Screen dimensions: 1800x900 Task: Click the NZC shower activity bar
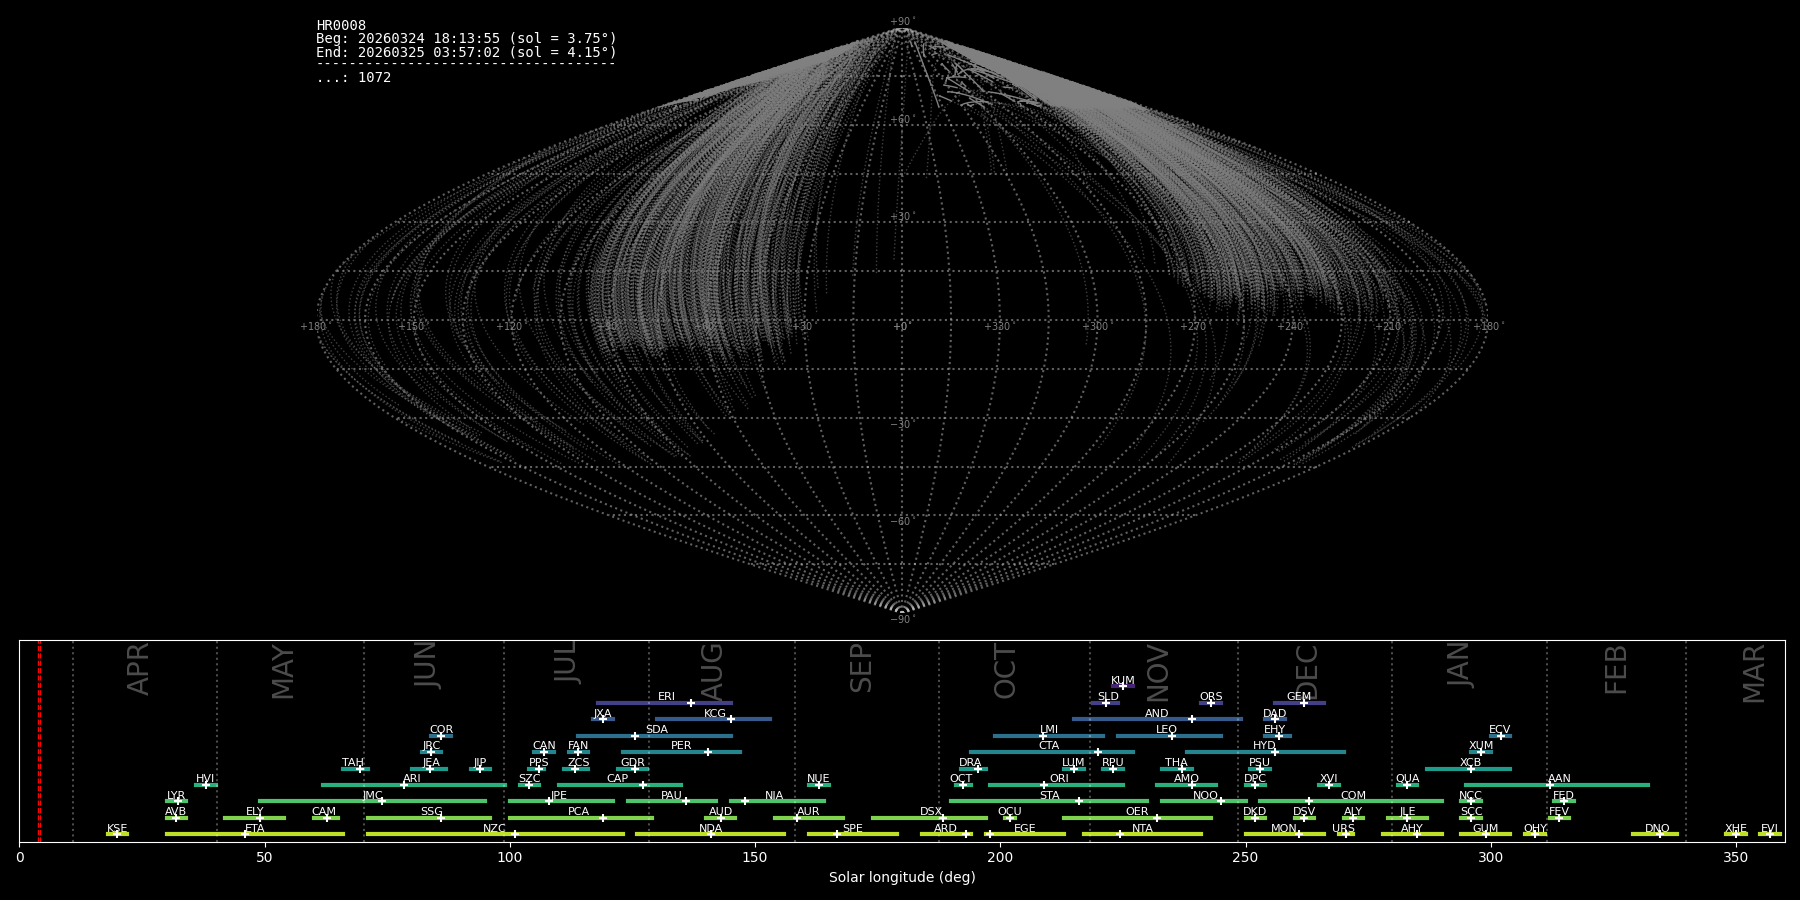pyautogui.click(x=495, y=834)
